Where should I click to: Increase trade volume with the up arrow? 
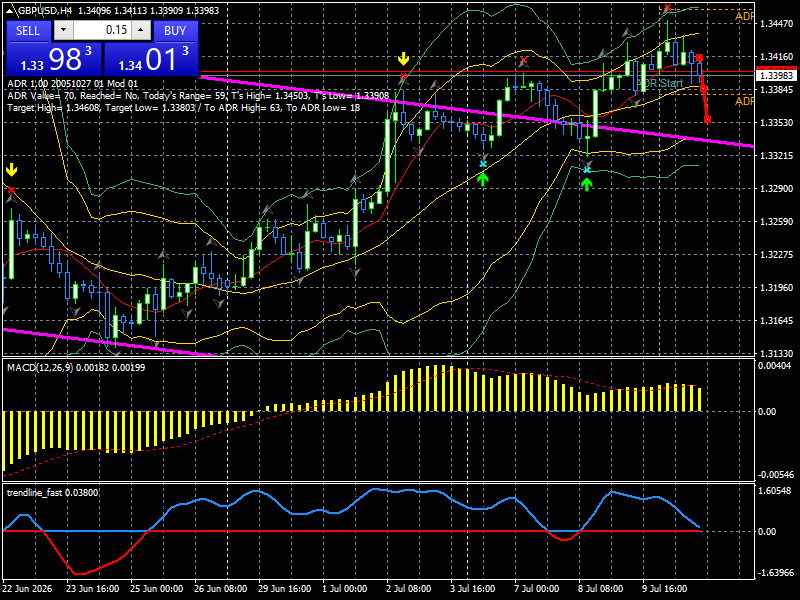click(141, 30)
